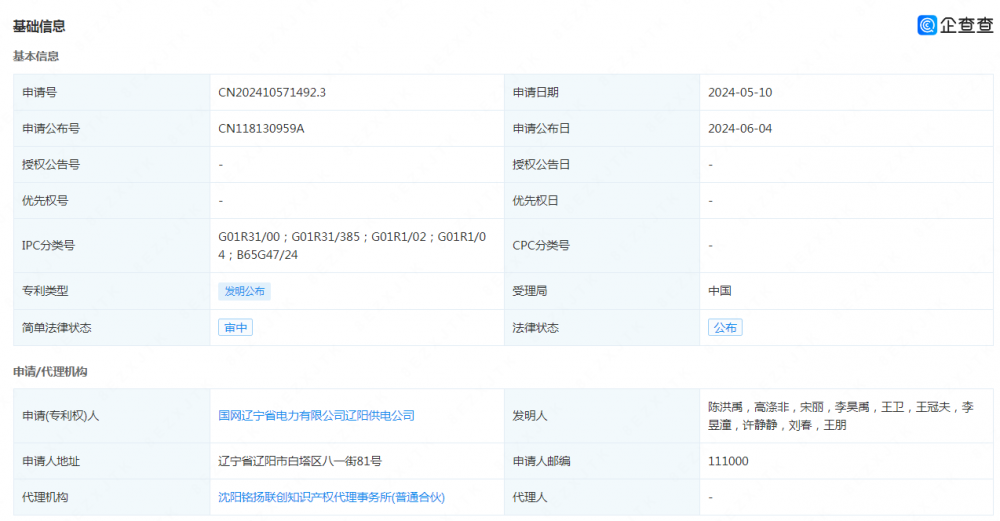
Task: Select the inventors list starting with 陈洪禹
Action: click(841, 416)
